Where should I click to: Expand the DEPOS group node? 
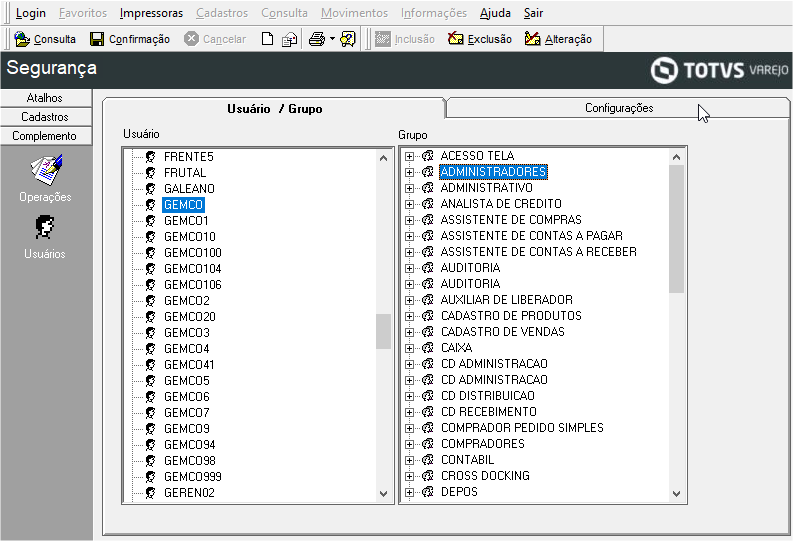[x=409, y=492]
